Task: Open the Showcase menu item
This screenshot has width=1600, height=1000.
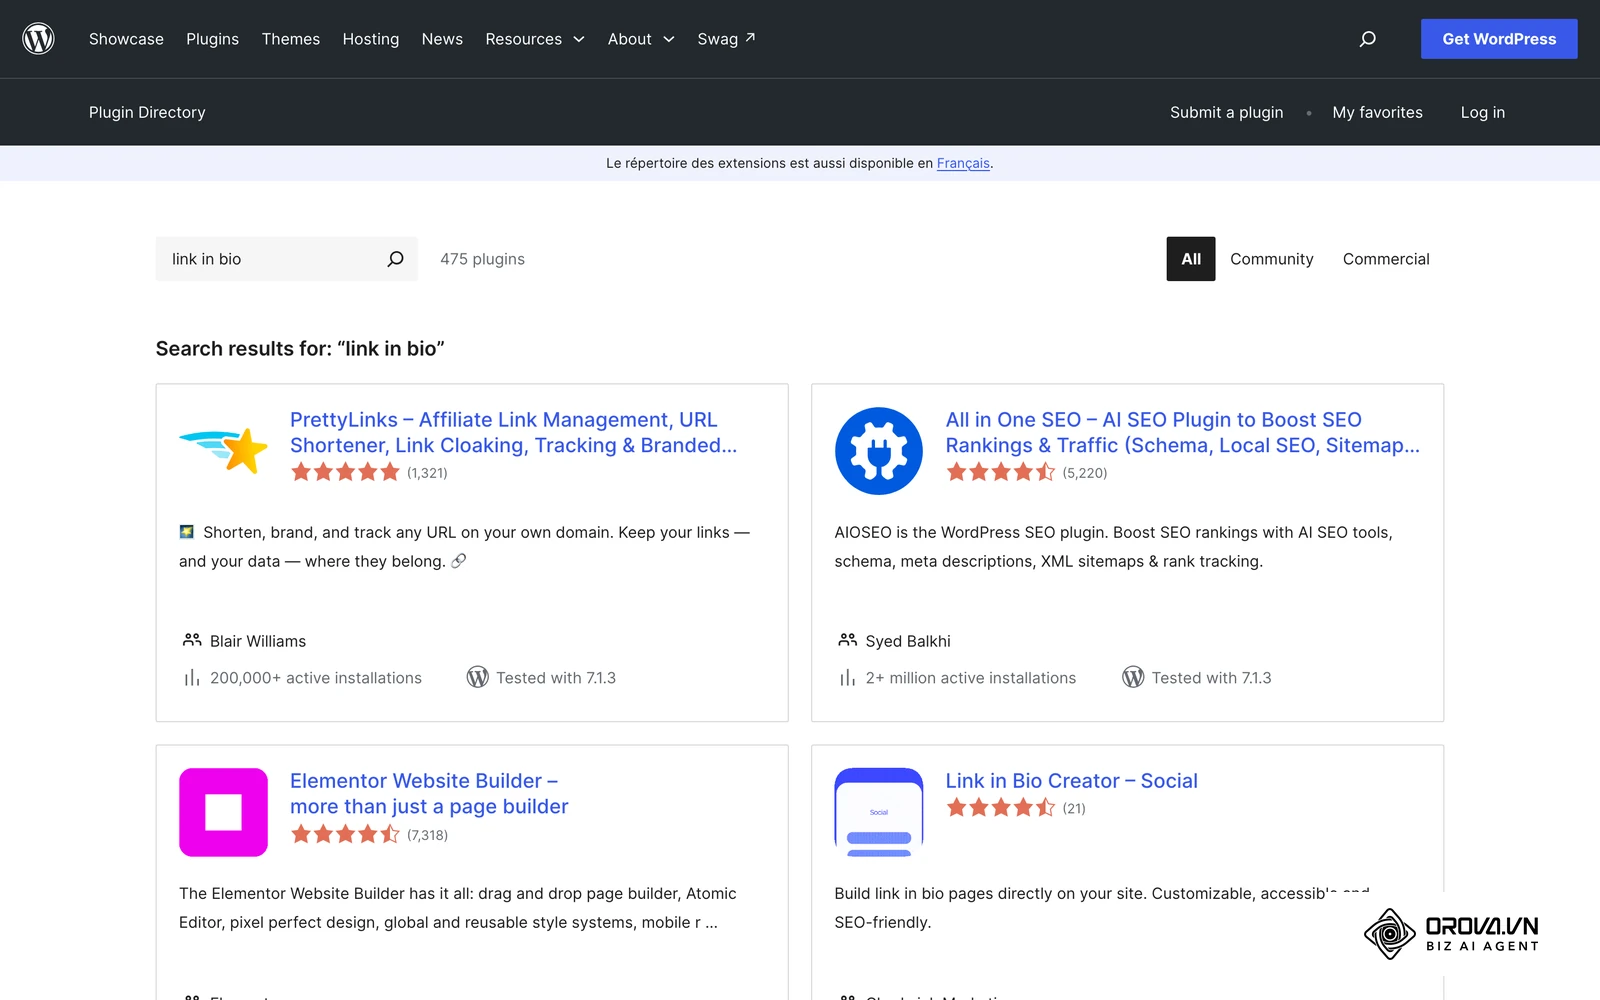Action: [126, 39]
